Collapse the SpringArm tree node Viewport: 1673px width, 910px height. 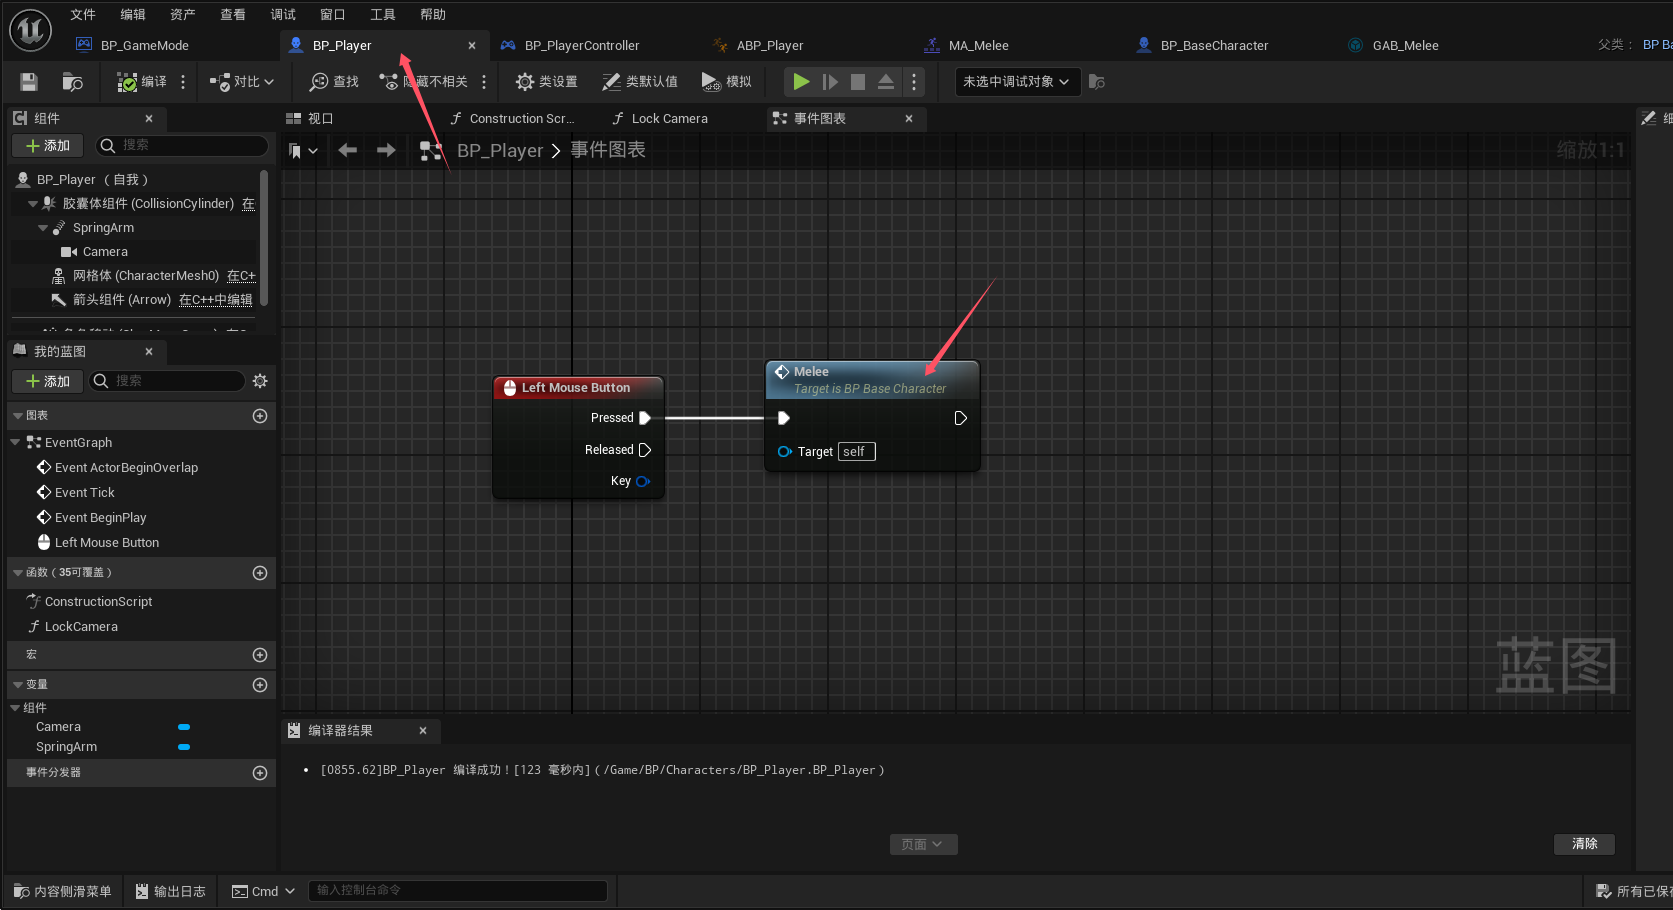tap(43, 228)
